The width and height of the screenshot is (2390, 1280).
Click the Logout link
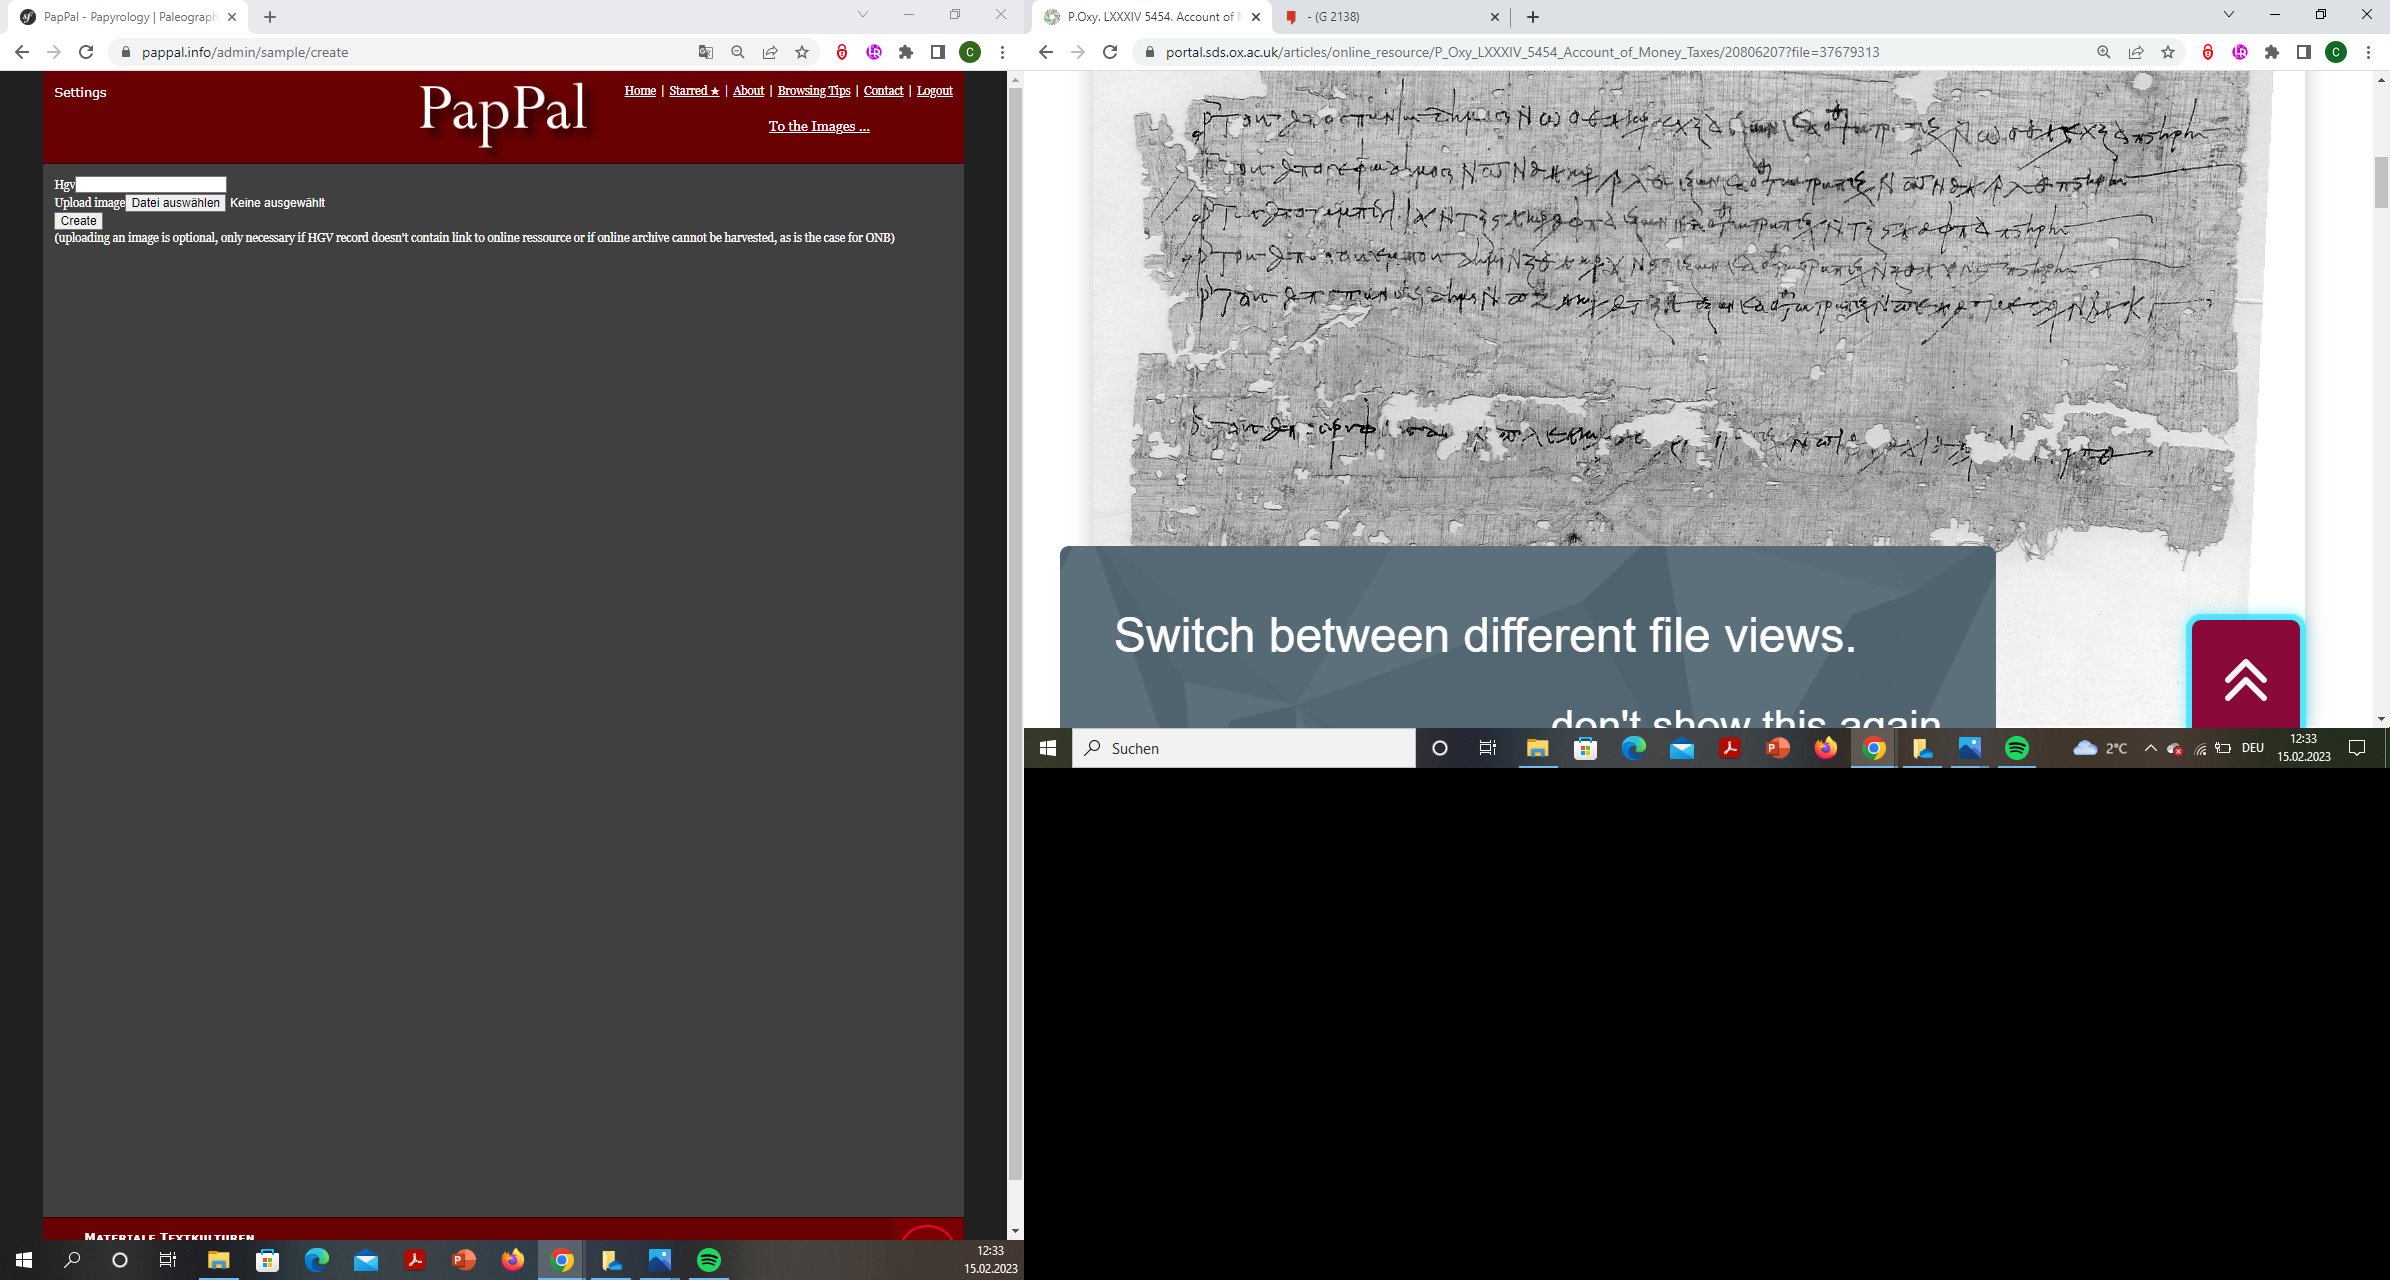pyautogui.click(x=934, y=91)
